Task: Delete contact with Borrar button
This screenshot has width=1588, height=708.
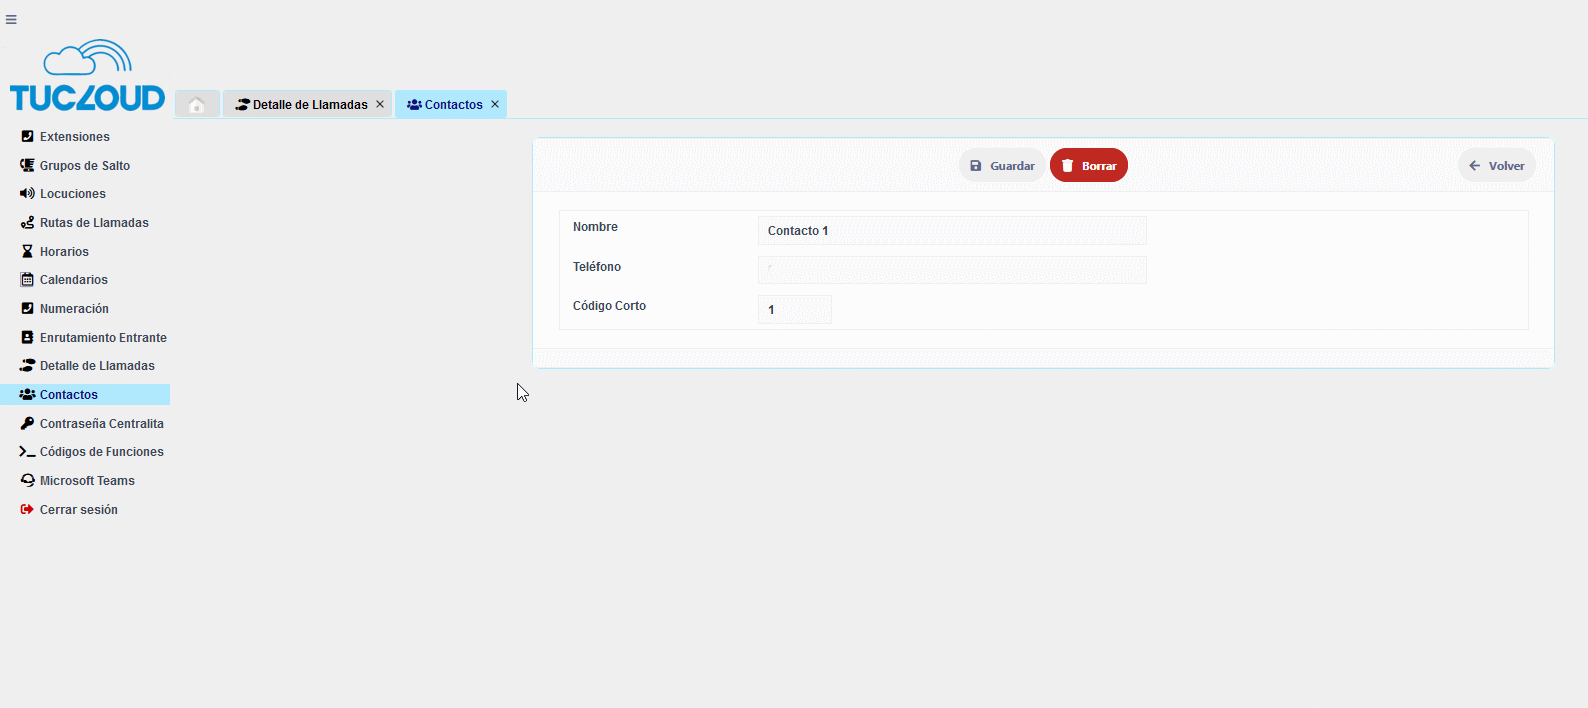Action: click(1088, 166)
